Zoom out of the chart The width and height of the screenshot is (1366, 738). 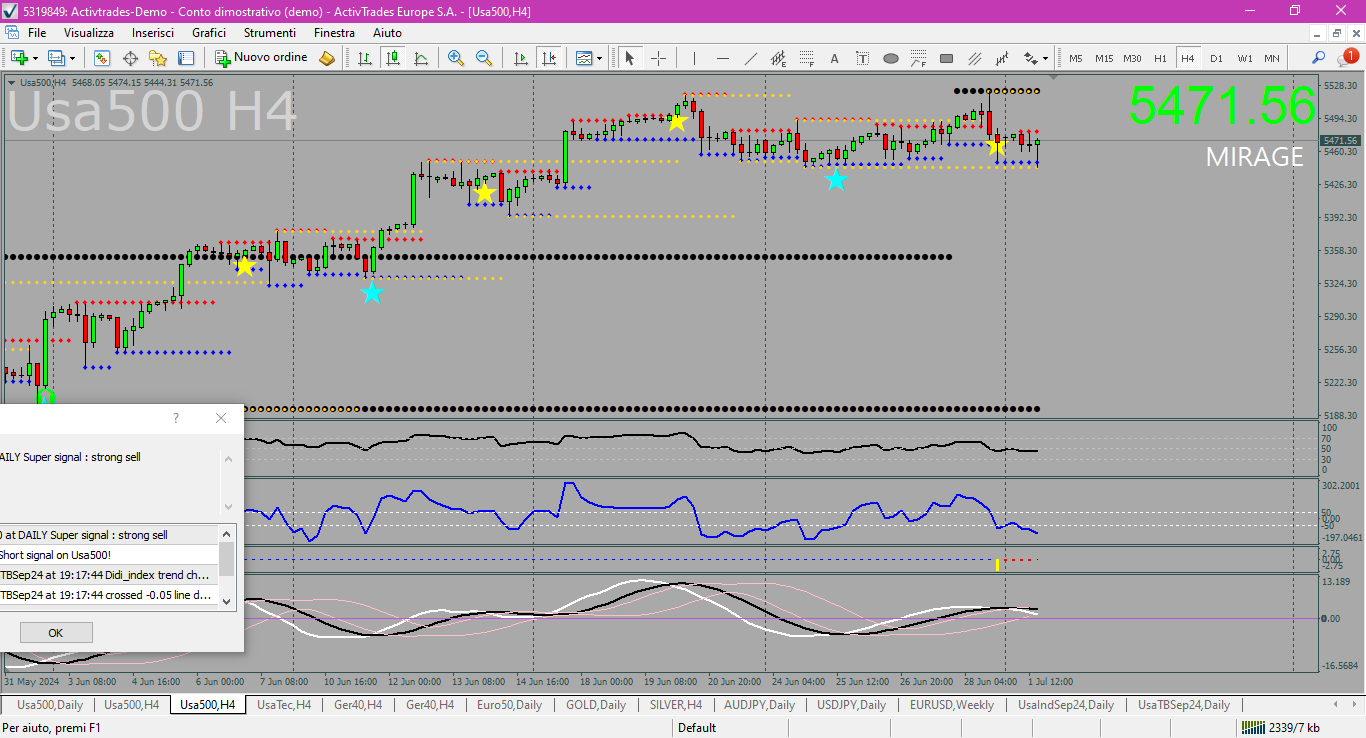[x=484, y=58]
